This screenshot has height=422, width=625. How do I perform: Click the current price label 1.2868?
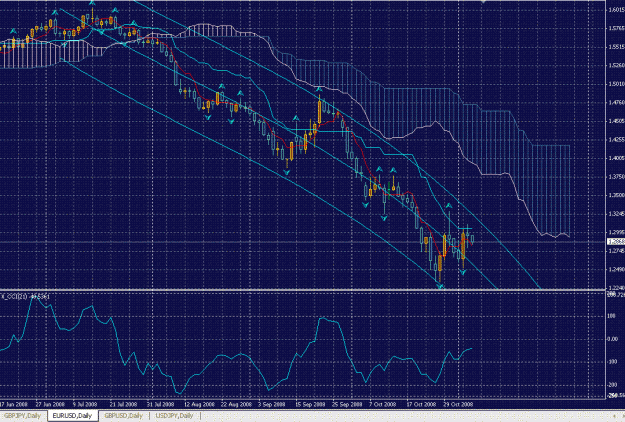click(x=615, y=241)
